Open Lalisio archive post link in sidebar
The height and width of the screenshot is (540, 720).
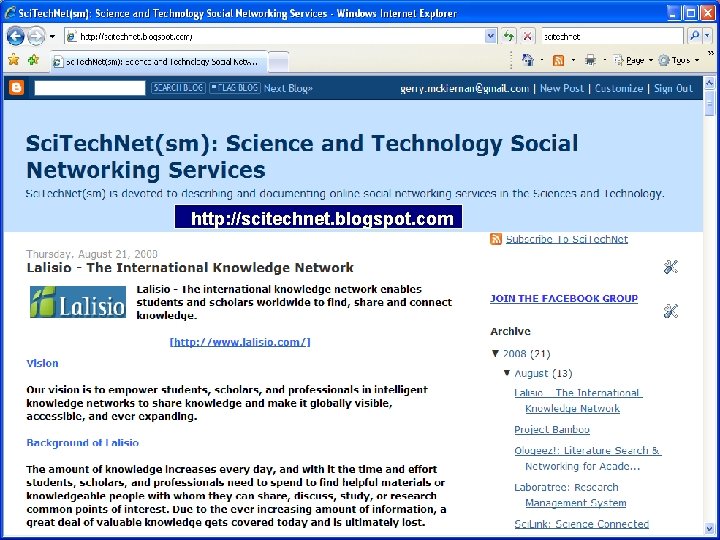578,400
